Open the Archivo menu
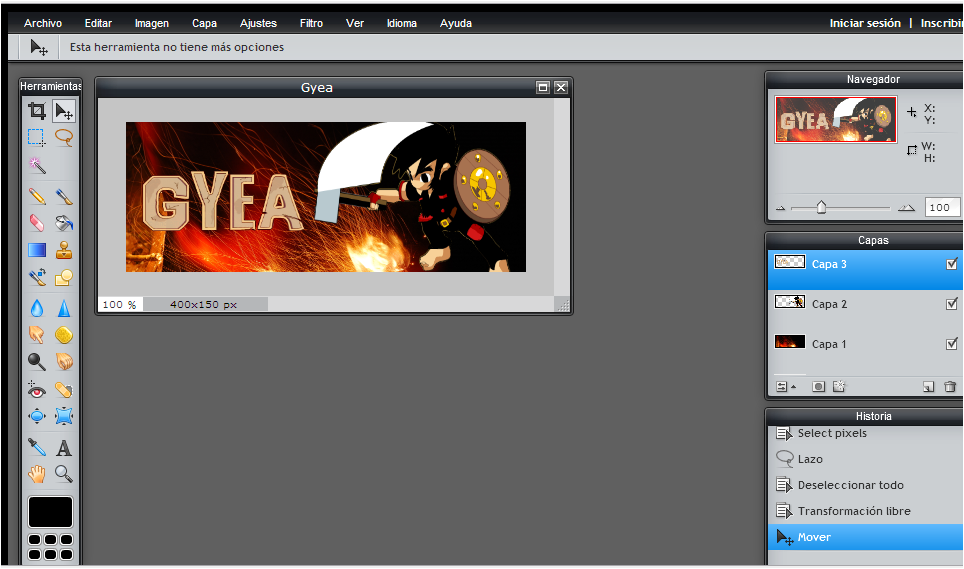Viewport: 964px width, 569px height. click(x=43, y=23)
